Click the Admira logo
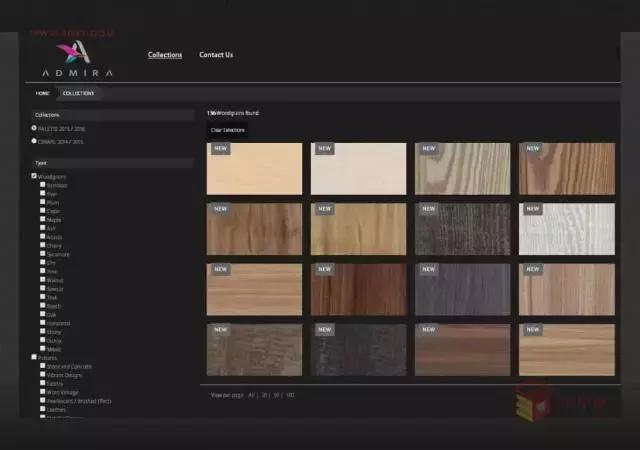This screenshot has height=450, width=640. pyautogui.click(x=77, y=58)
